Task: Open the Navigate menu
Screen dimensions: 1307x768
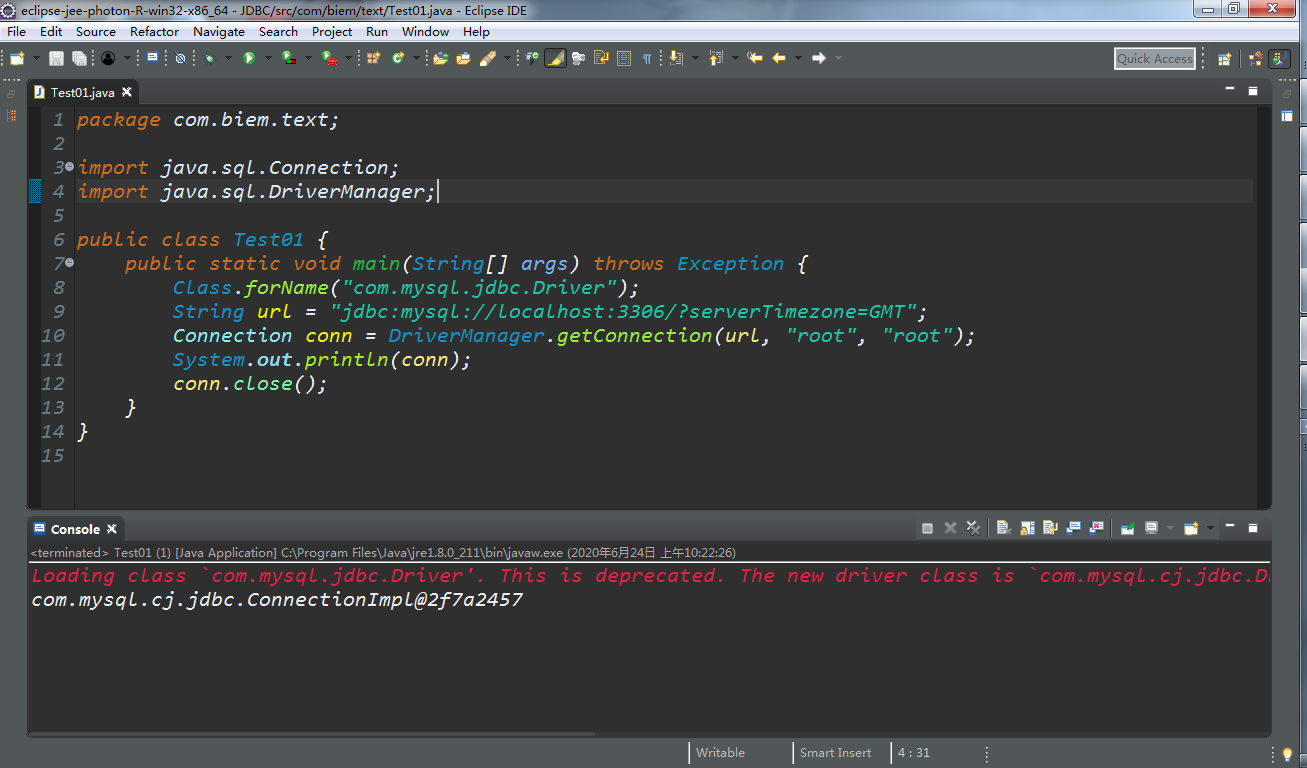Action: [219, 31]
